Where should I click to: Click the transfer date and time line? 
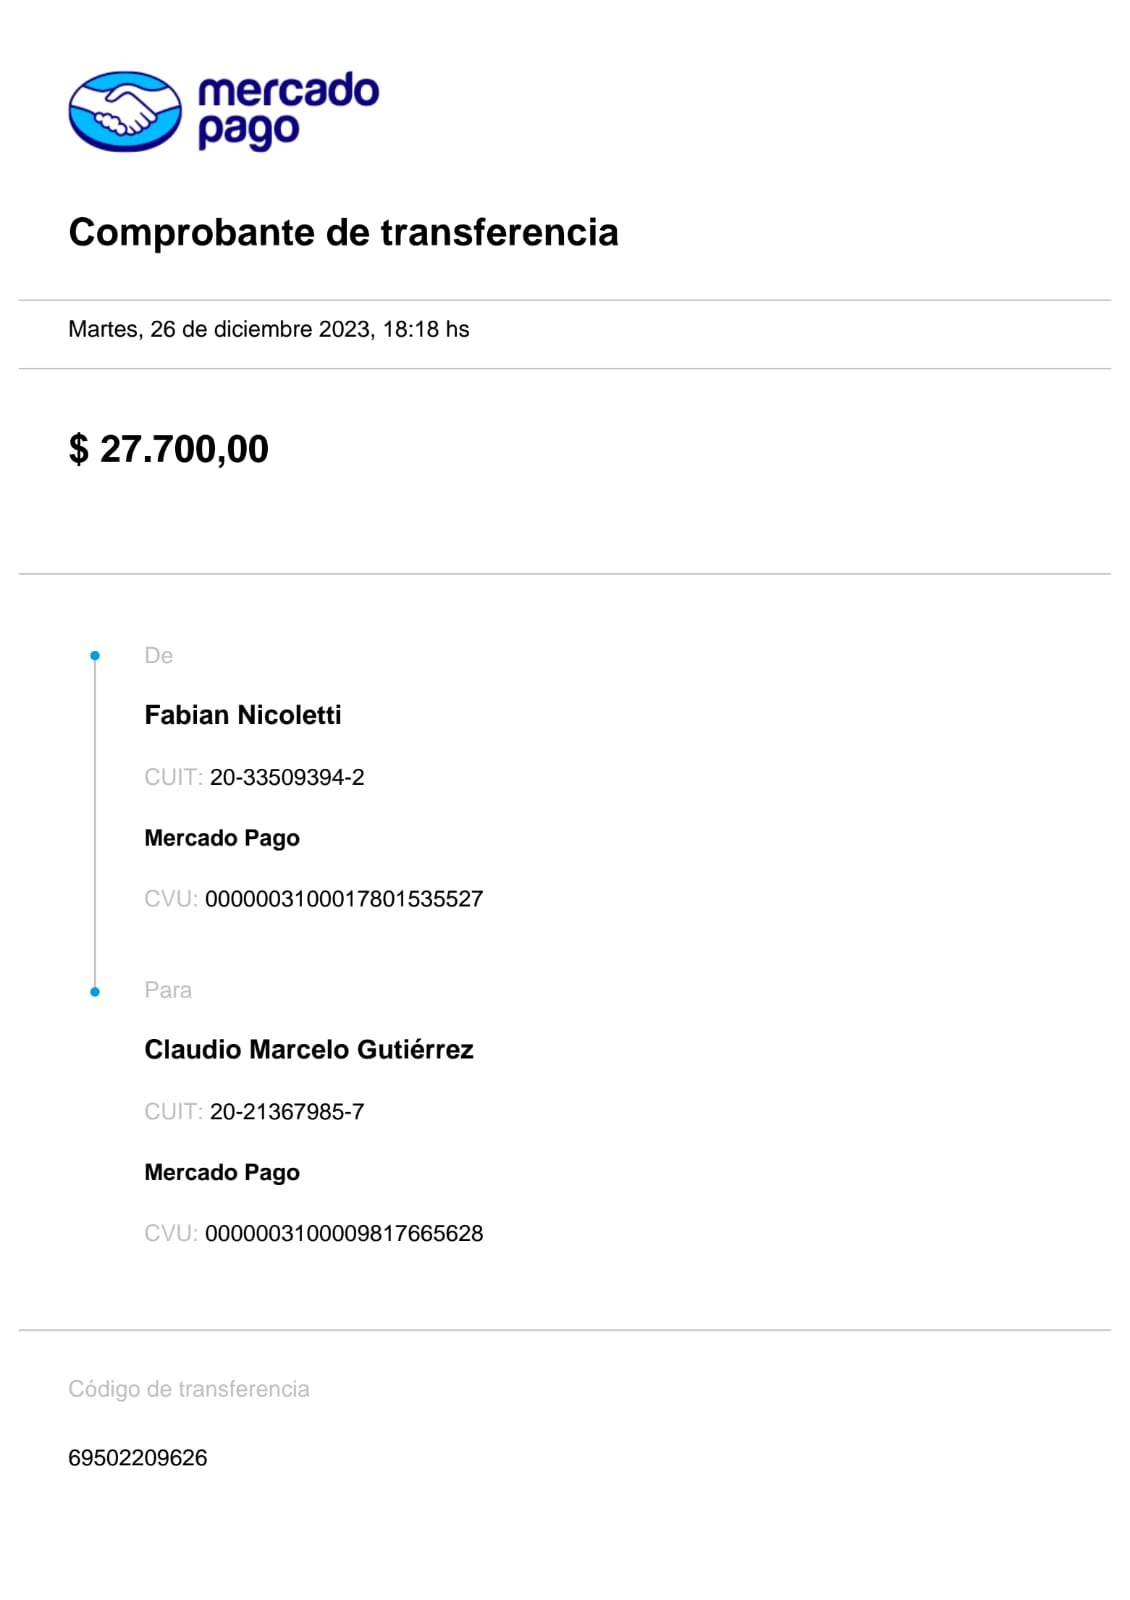[268, 329]
